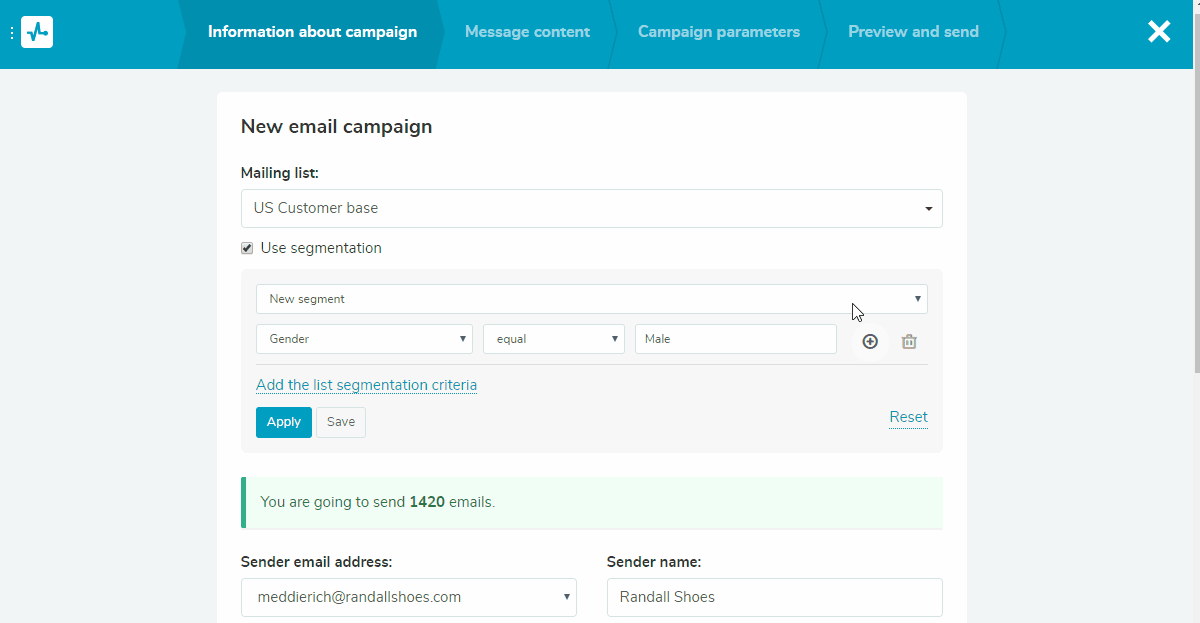This screenshot has height=623, width=1200.
Task: Apply the segmentation settings
Action: (283, 422)
